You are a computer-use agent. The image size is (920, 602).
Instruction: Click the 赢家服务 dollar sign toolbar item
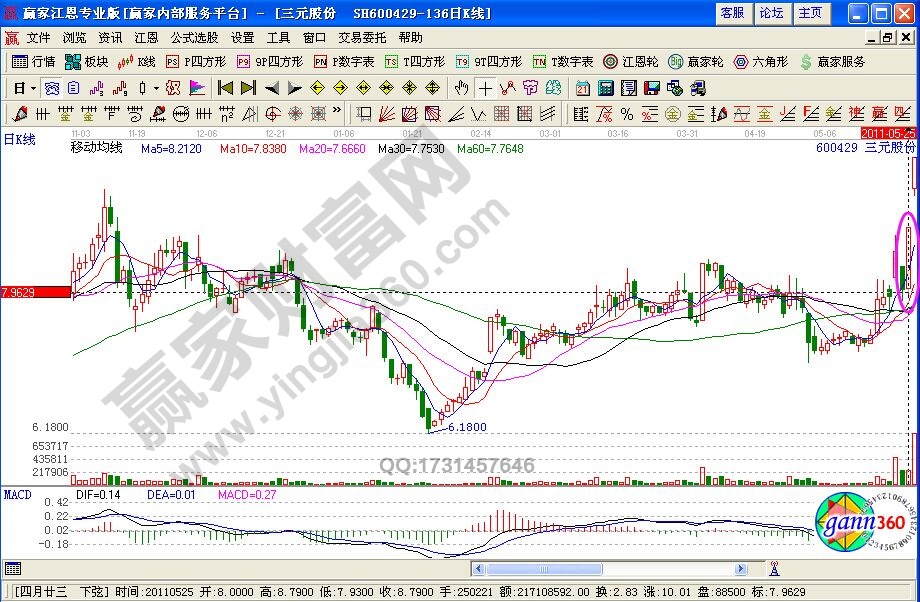tap(832, 62)
